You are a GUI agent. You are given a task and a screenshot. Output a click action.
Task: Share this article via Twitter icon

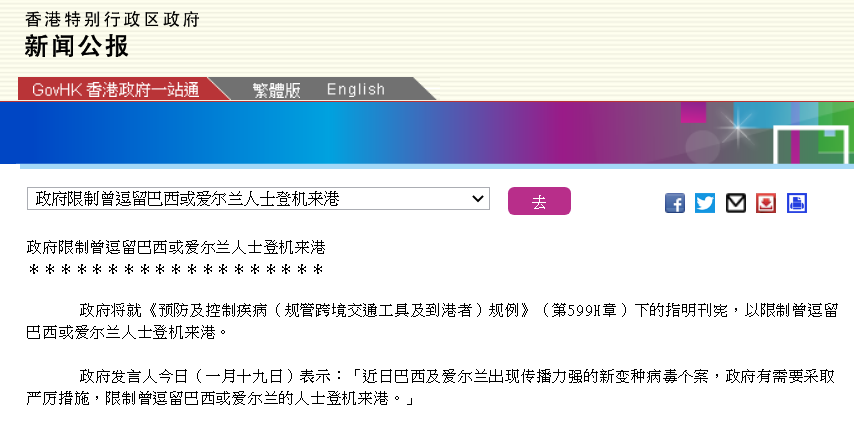tap(705, 203)
